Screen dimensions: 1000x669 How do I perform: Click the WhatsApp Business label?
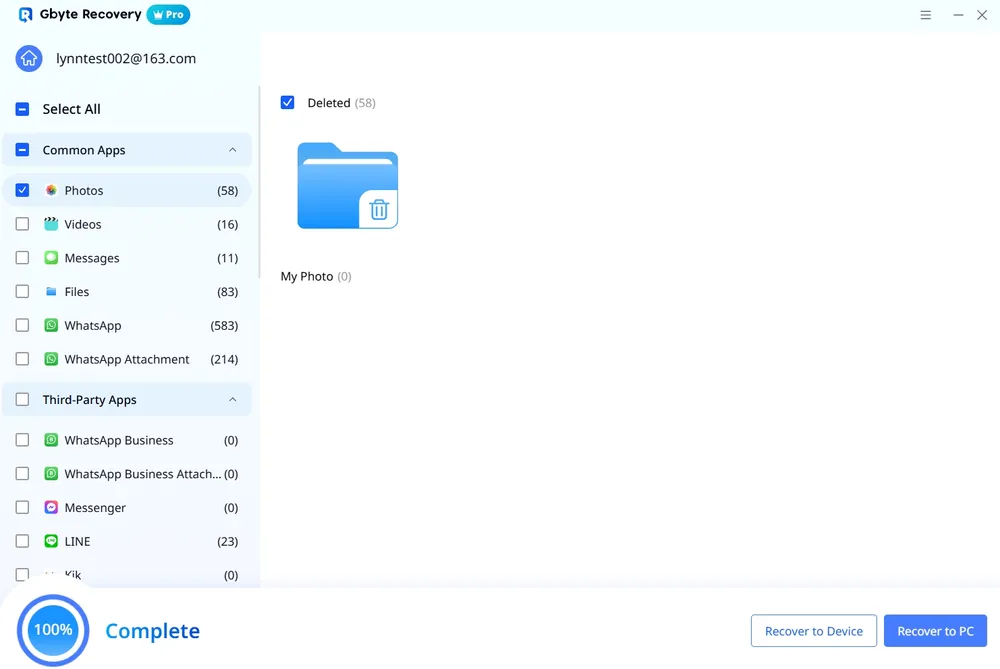coord(119,440)
